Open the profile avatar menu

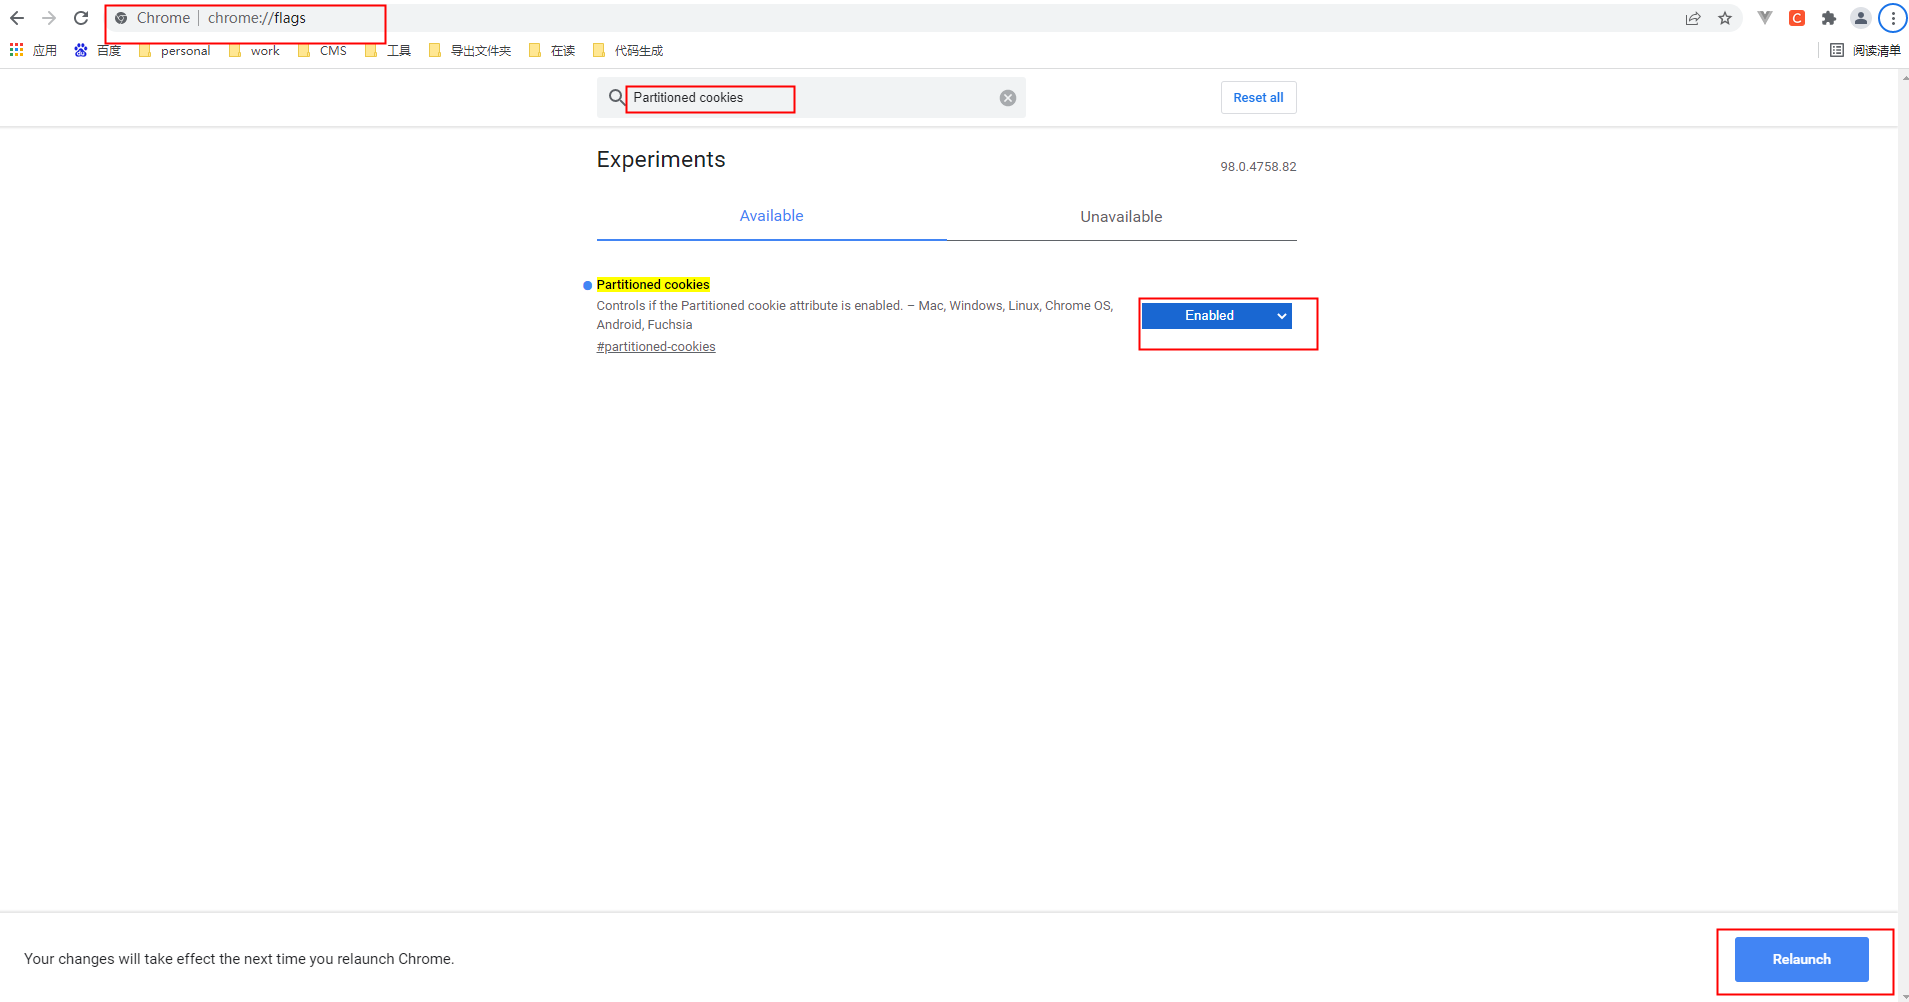(1861, 18)
